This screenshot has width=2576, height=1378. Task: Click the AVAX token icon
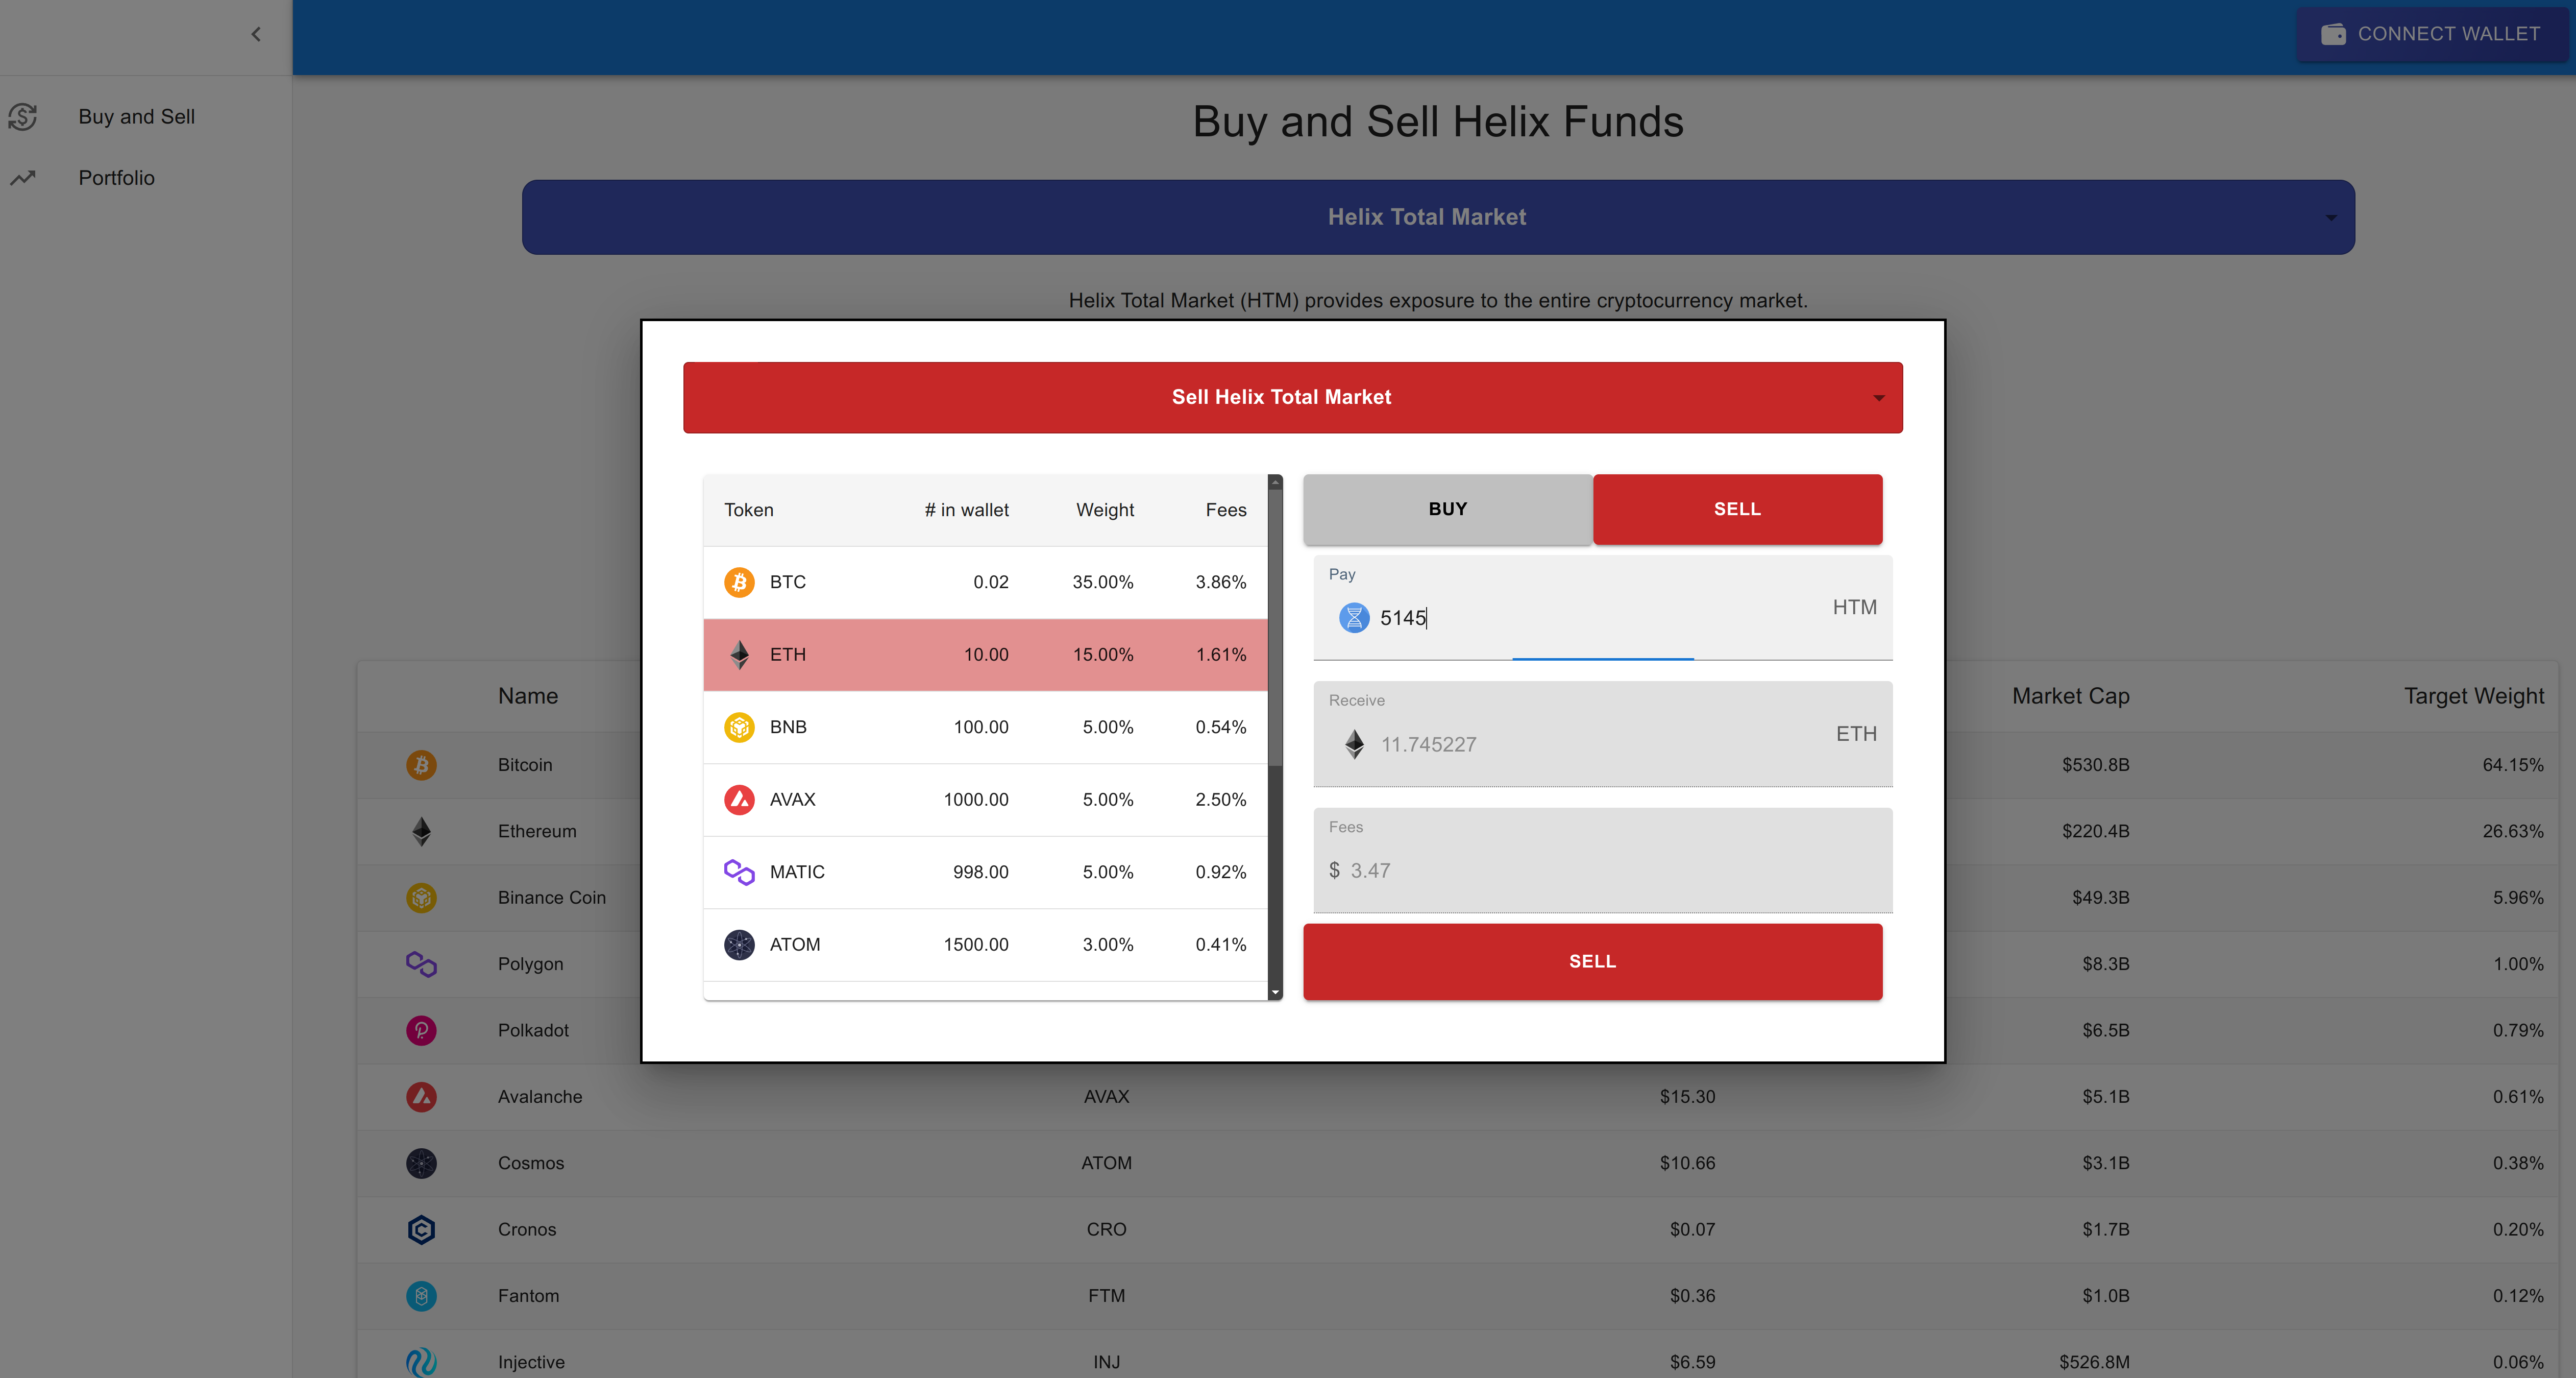[739, 799]
